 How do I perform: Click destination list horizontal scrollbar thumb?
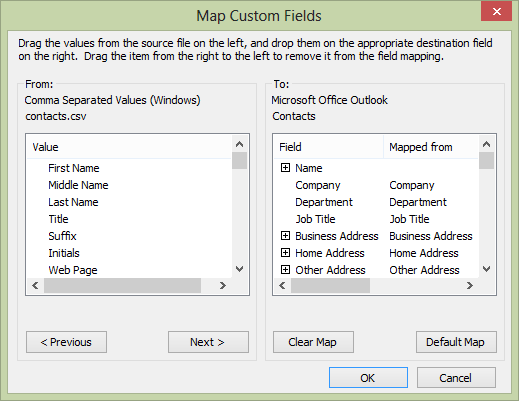330,285
